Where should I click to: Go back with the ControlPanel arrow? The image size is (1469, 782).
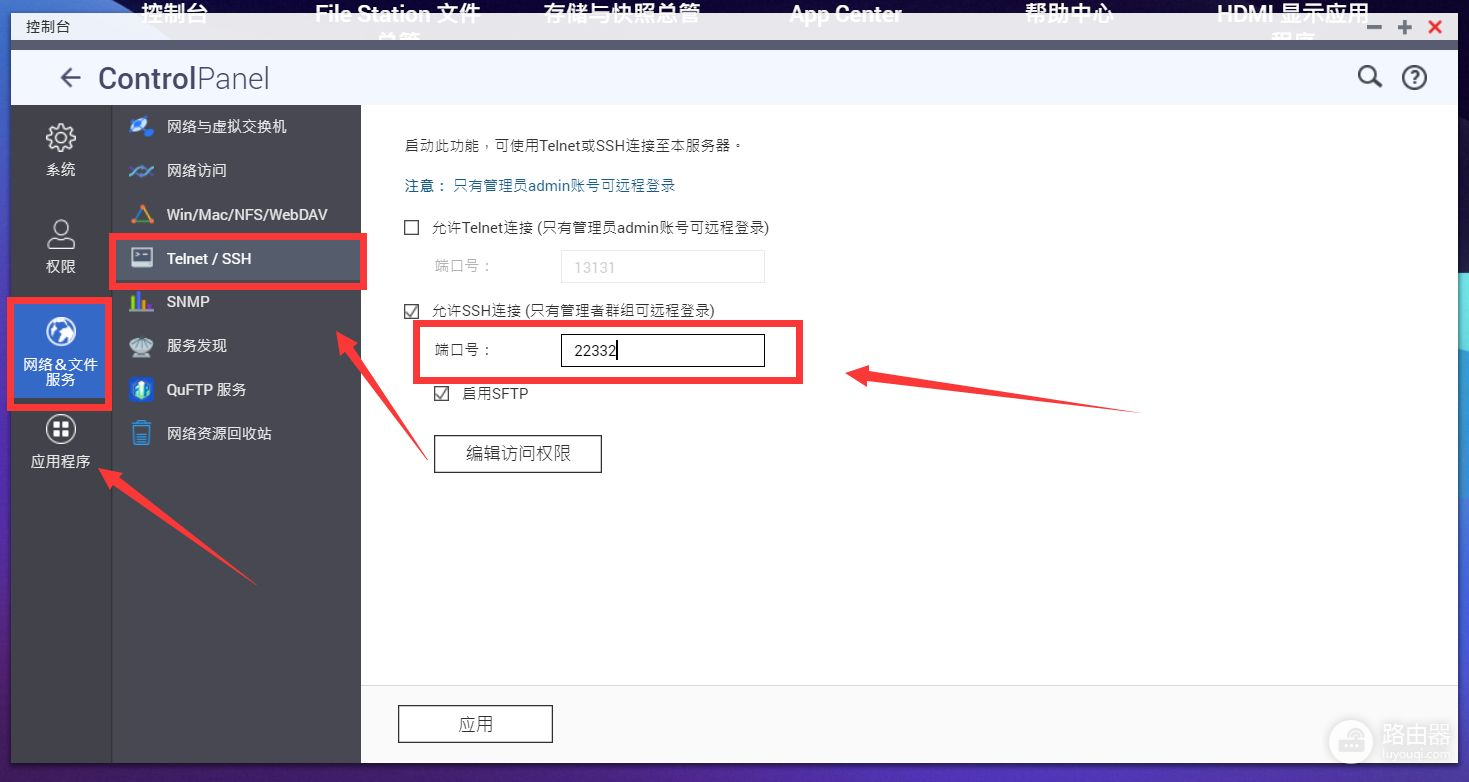coord(70,78)
